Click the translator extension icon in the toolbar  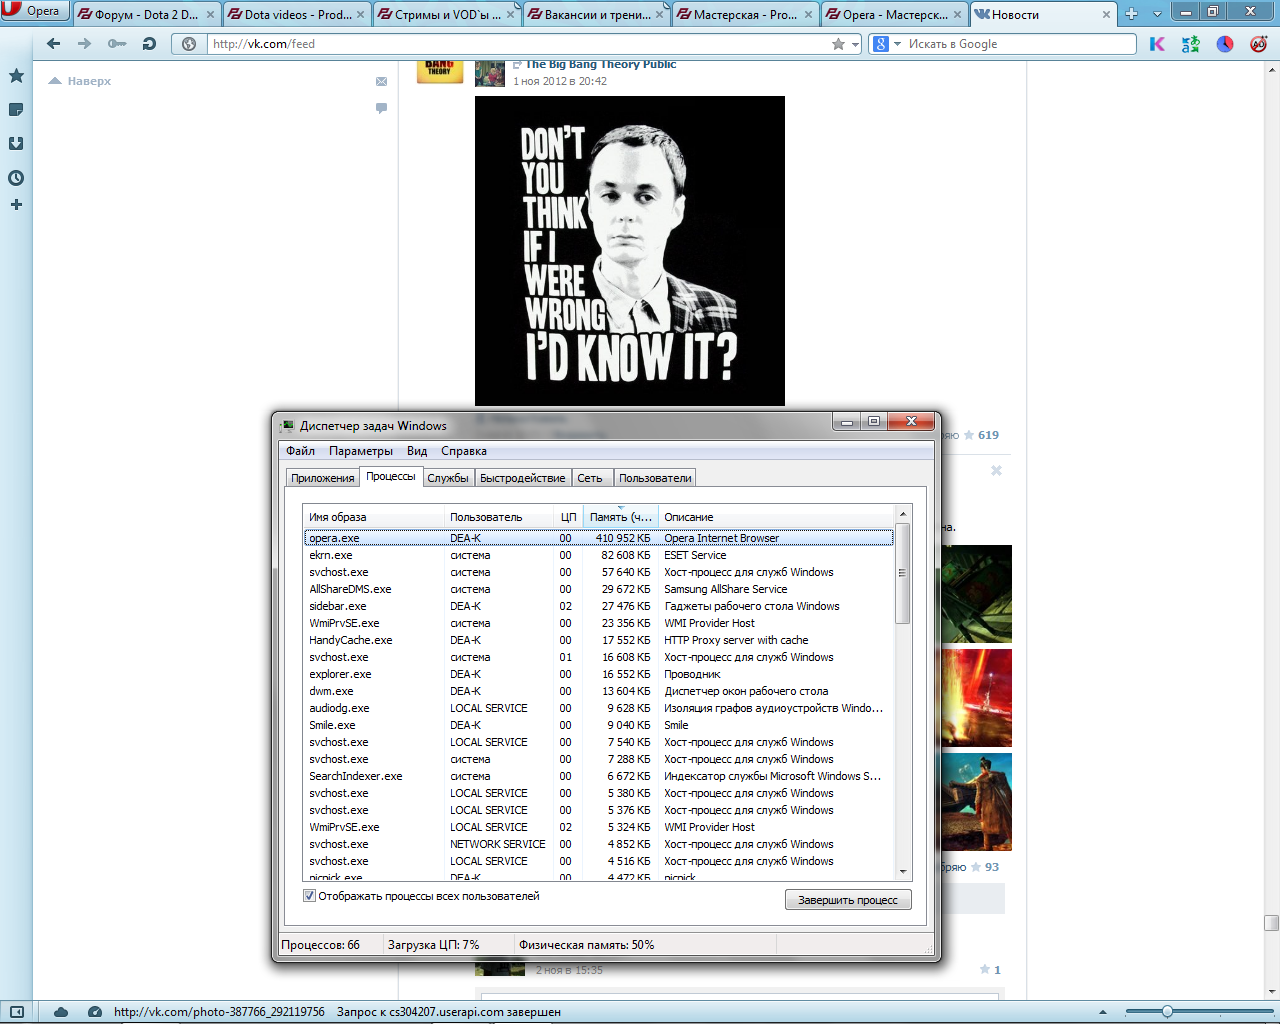coord(1190,44)
